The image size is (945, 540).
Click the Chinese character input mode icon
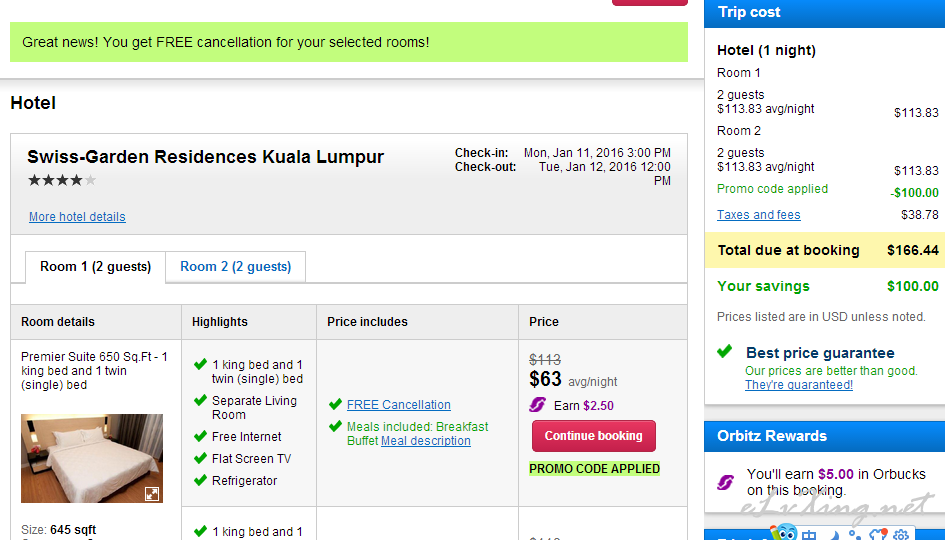[809, 535]
